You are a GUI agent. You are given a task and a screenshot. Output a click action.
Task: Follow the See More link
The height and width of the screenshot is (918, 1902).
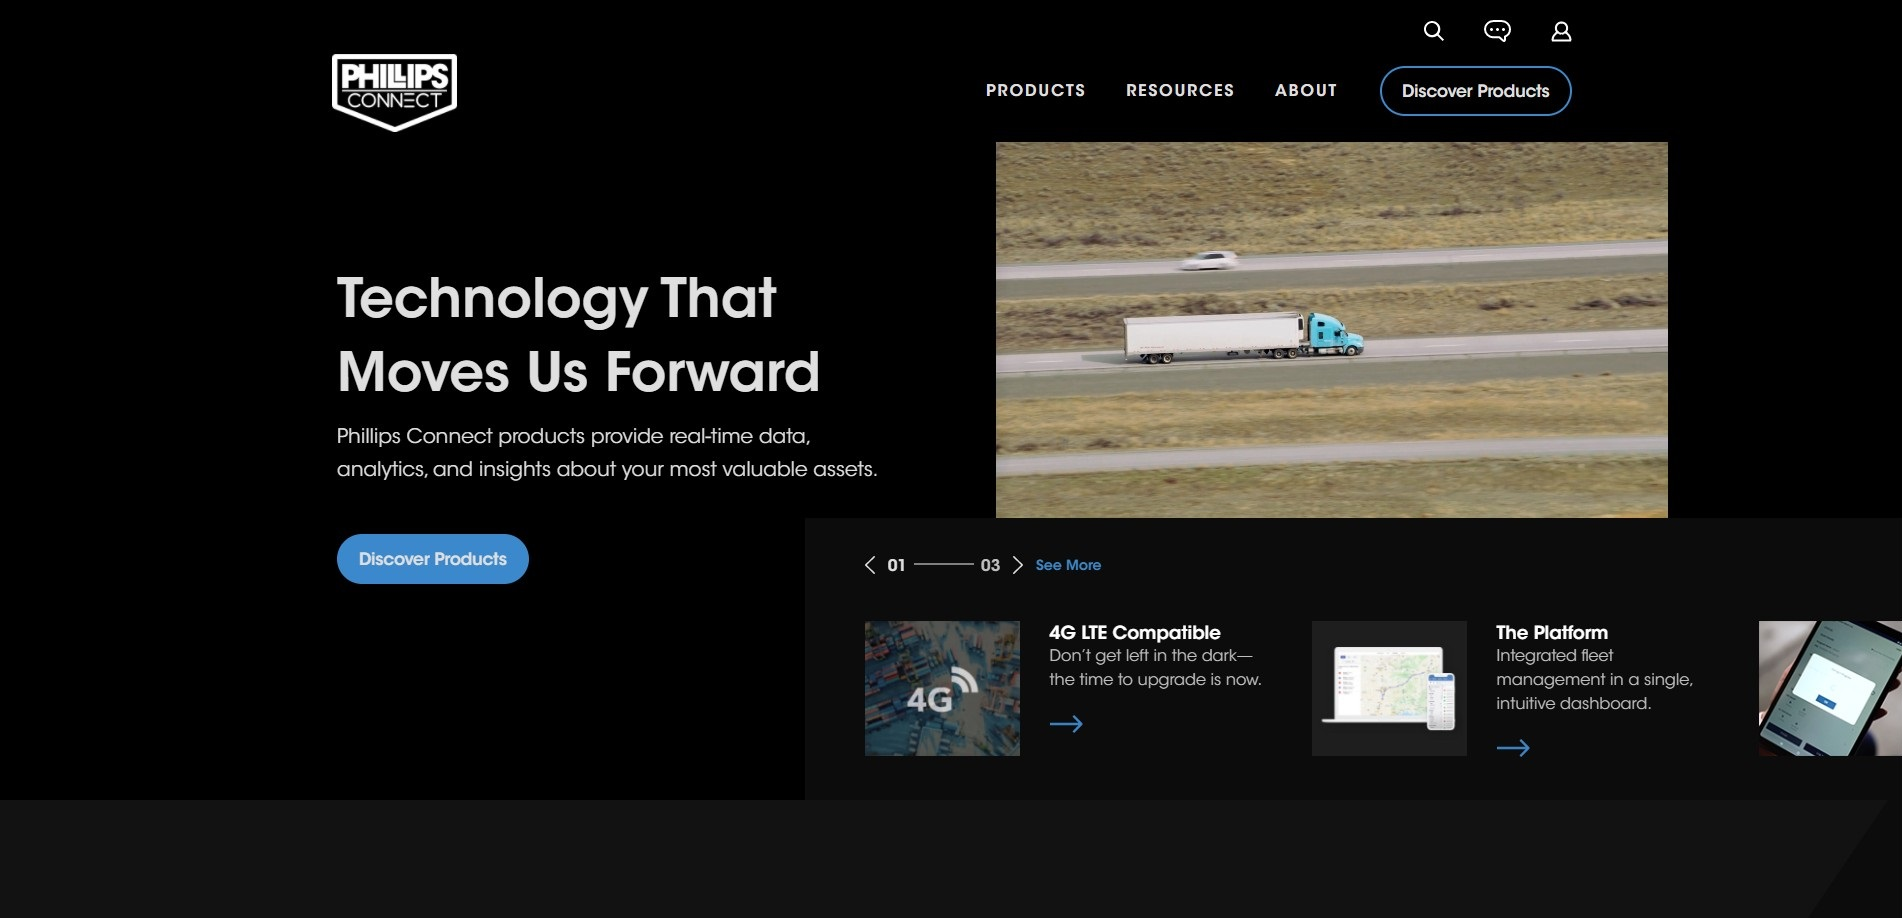pos(1068,565)
